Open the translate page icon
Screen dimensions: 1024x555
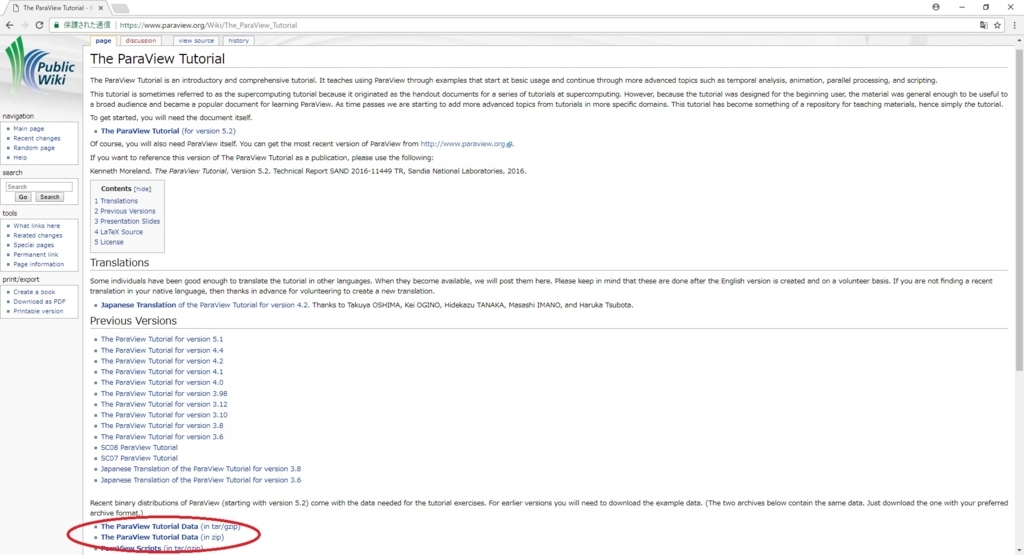pyautogui.click(x=984, y=25)
